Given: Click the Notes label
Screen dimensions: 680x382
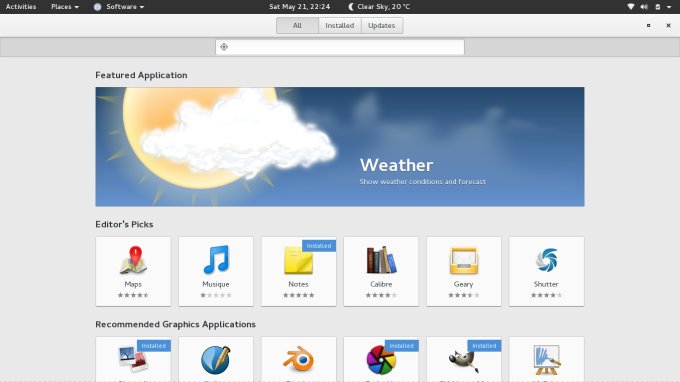Looking at the screenshot, I should coord(298,284).
